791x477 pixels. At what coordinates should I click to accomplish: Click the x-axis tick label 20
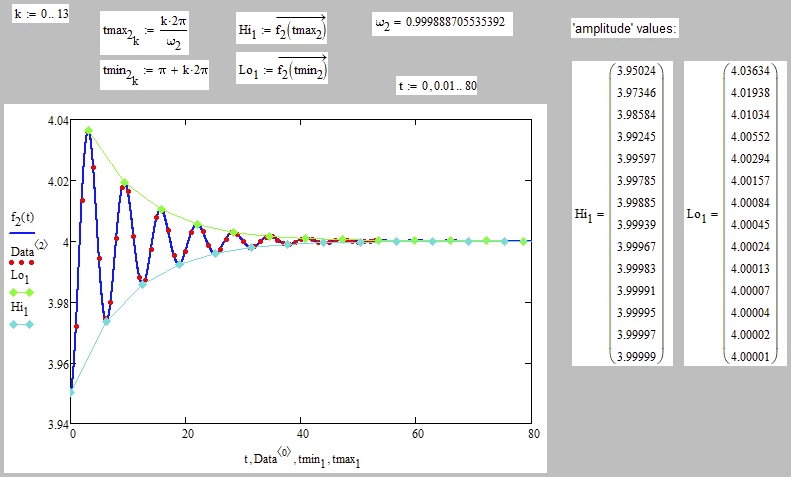click(188, 434)
